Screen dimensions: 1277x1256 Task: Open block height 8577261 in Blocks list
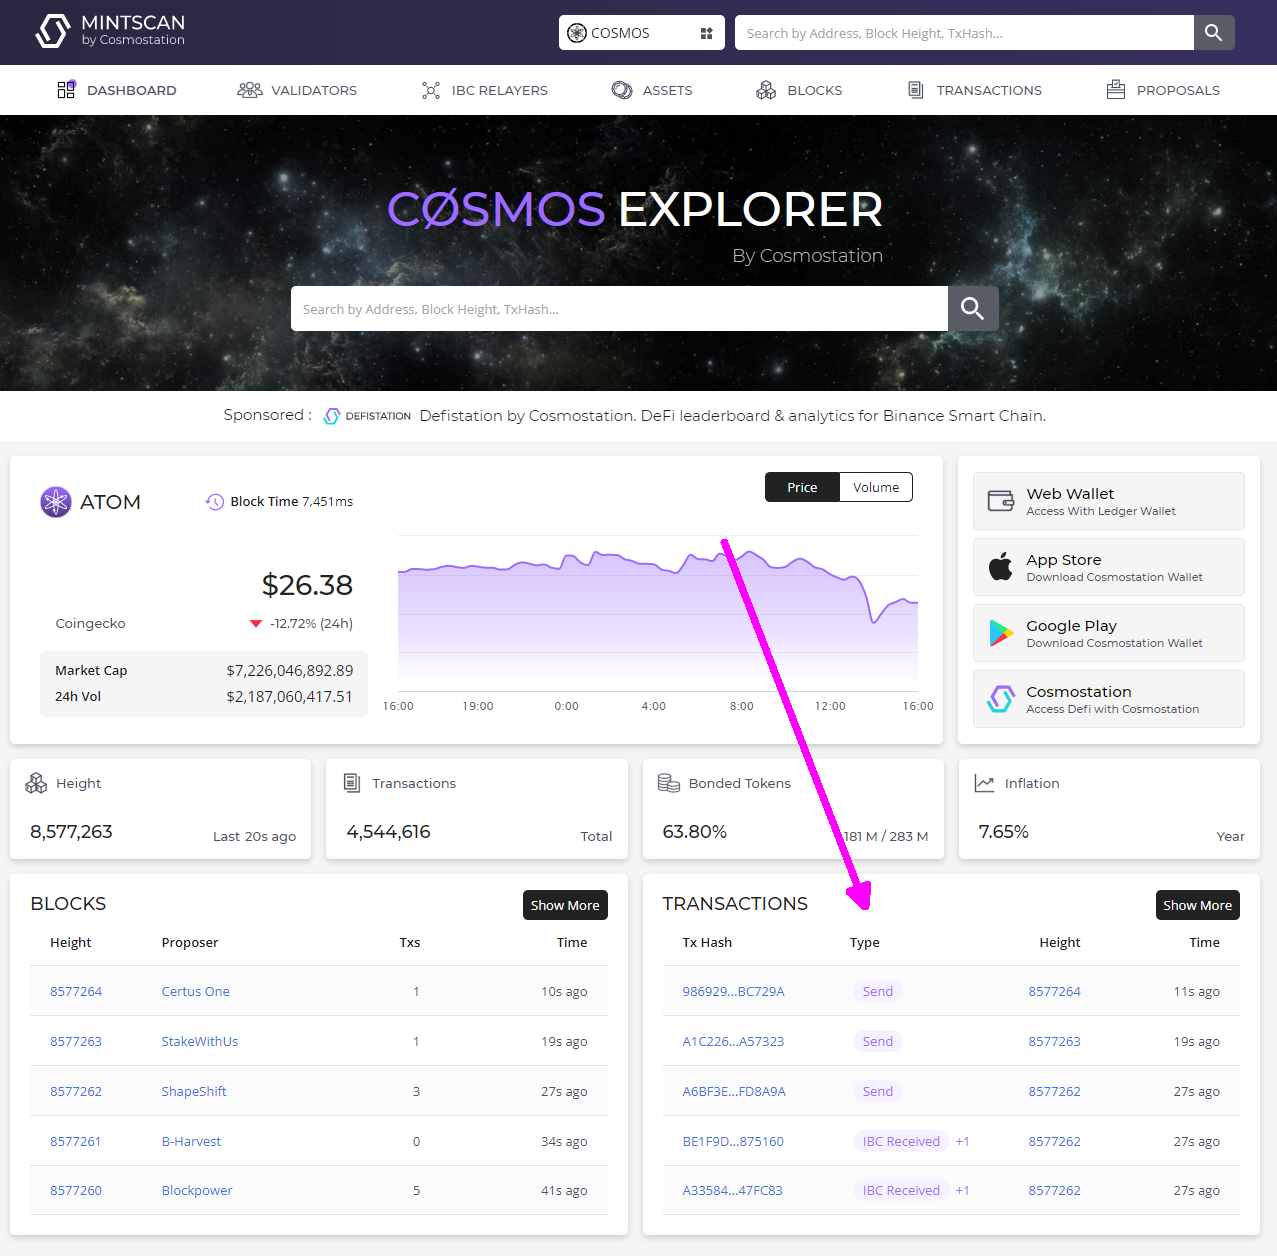tap(76, 1141)
